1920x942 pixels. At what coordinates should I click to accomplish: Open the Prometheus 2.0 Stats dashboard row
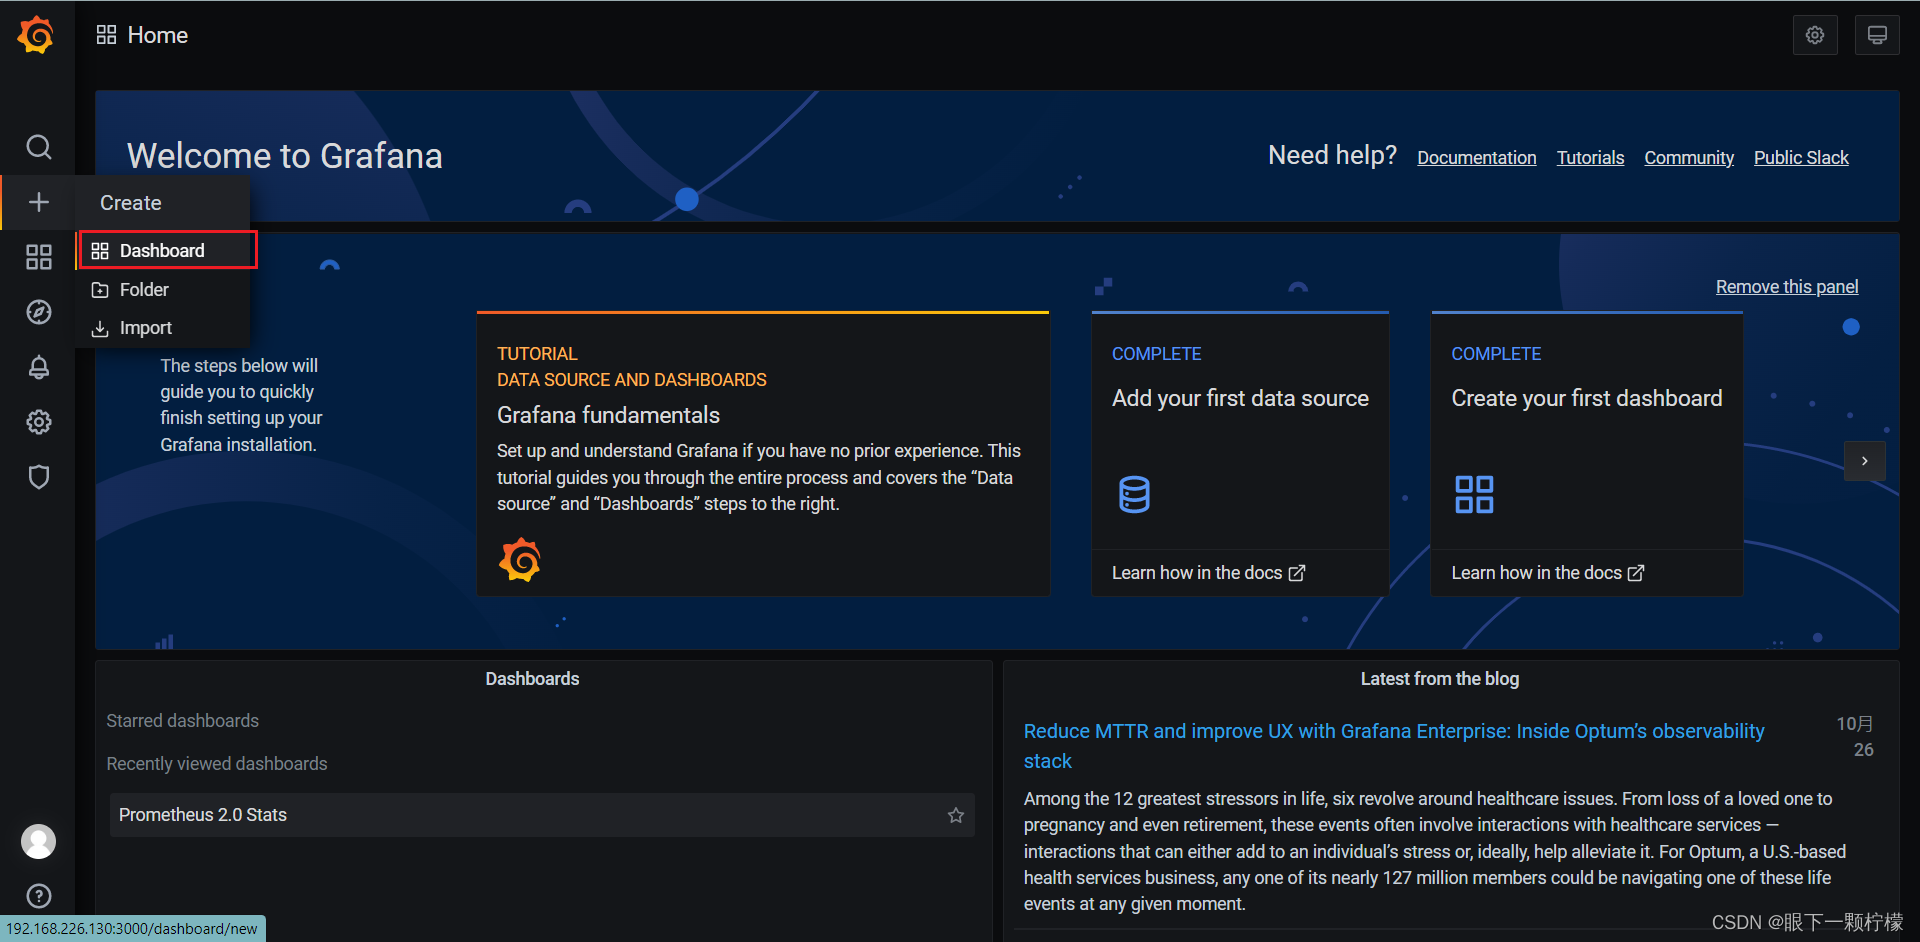pyautogui.click(x=542, y=815)
